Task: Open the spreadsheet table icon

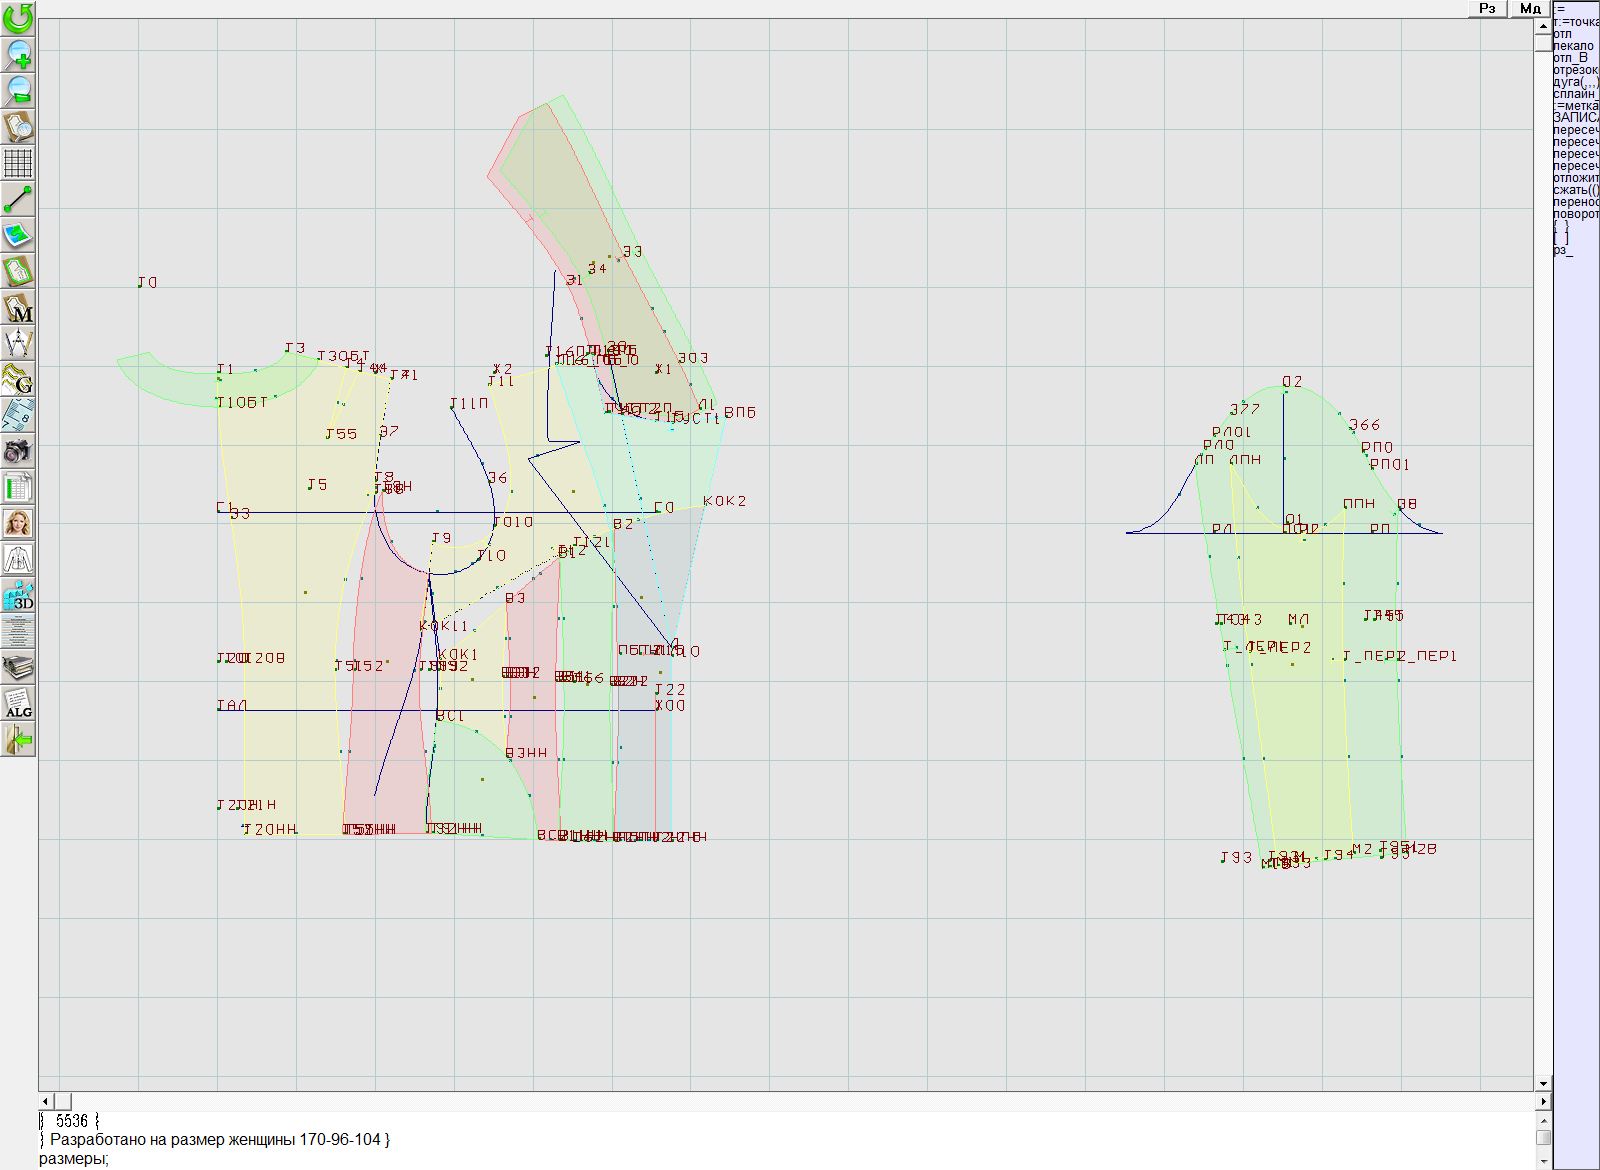Action: [18, 488]
